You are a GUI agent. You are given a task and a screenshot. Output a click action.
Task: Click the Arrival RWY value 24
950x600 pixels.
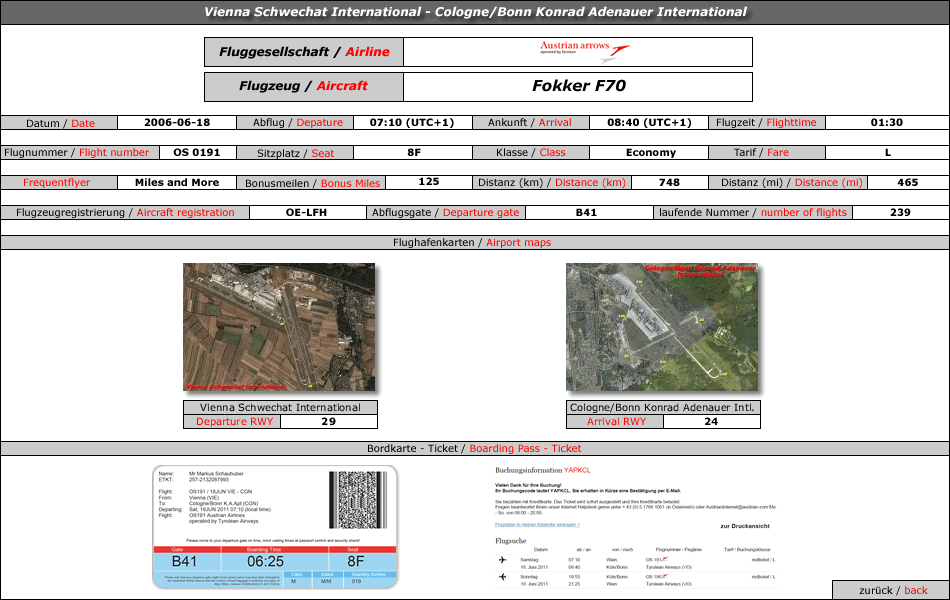tap(711, 422)
